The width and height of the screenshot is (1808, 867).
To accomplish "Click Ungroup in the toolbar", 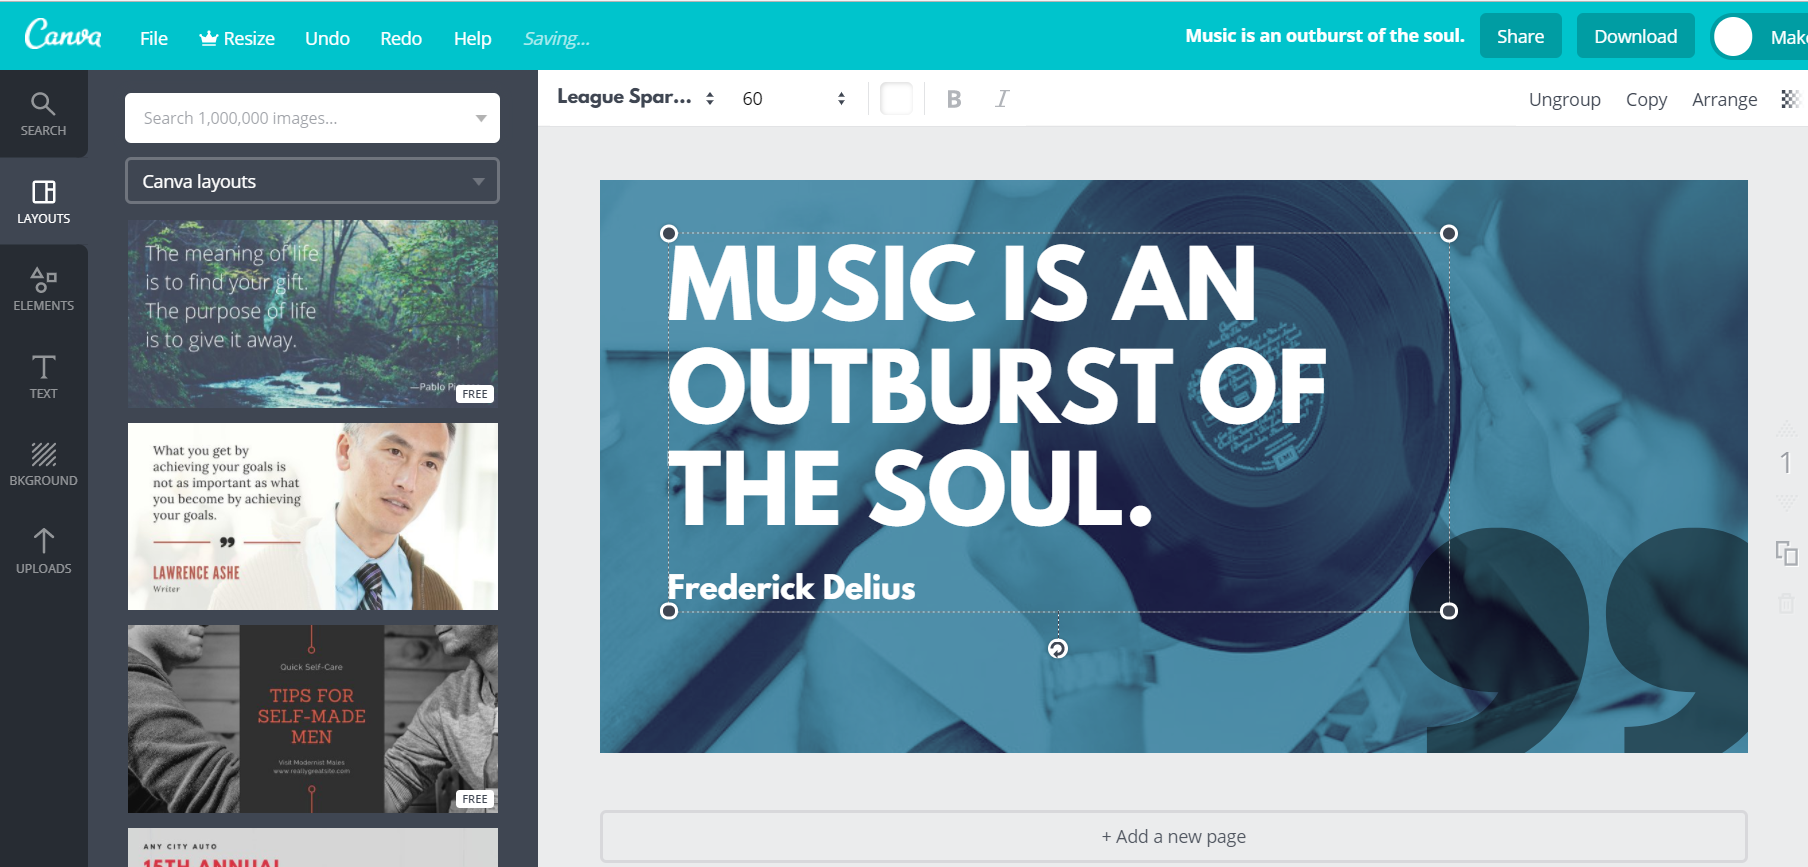I will pyautogui.click(x=1564, y=99).
